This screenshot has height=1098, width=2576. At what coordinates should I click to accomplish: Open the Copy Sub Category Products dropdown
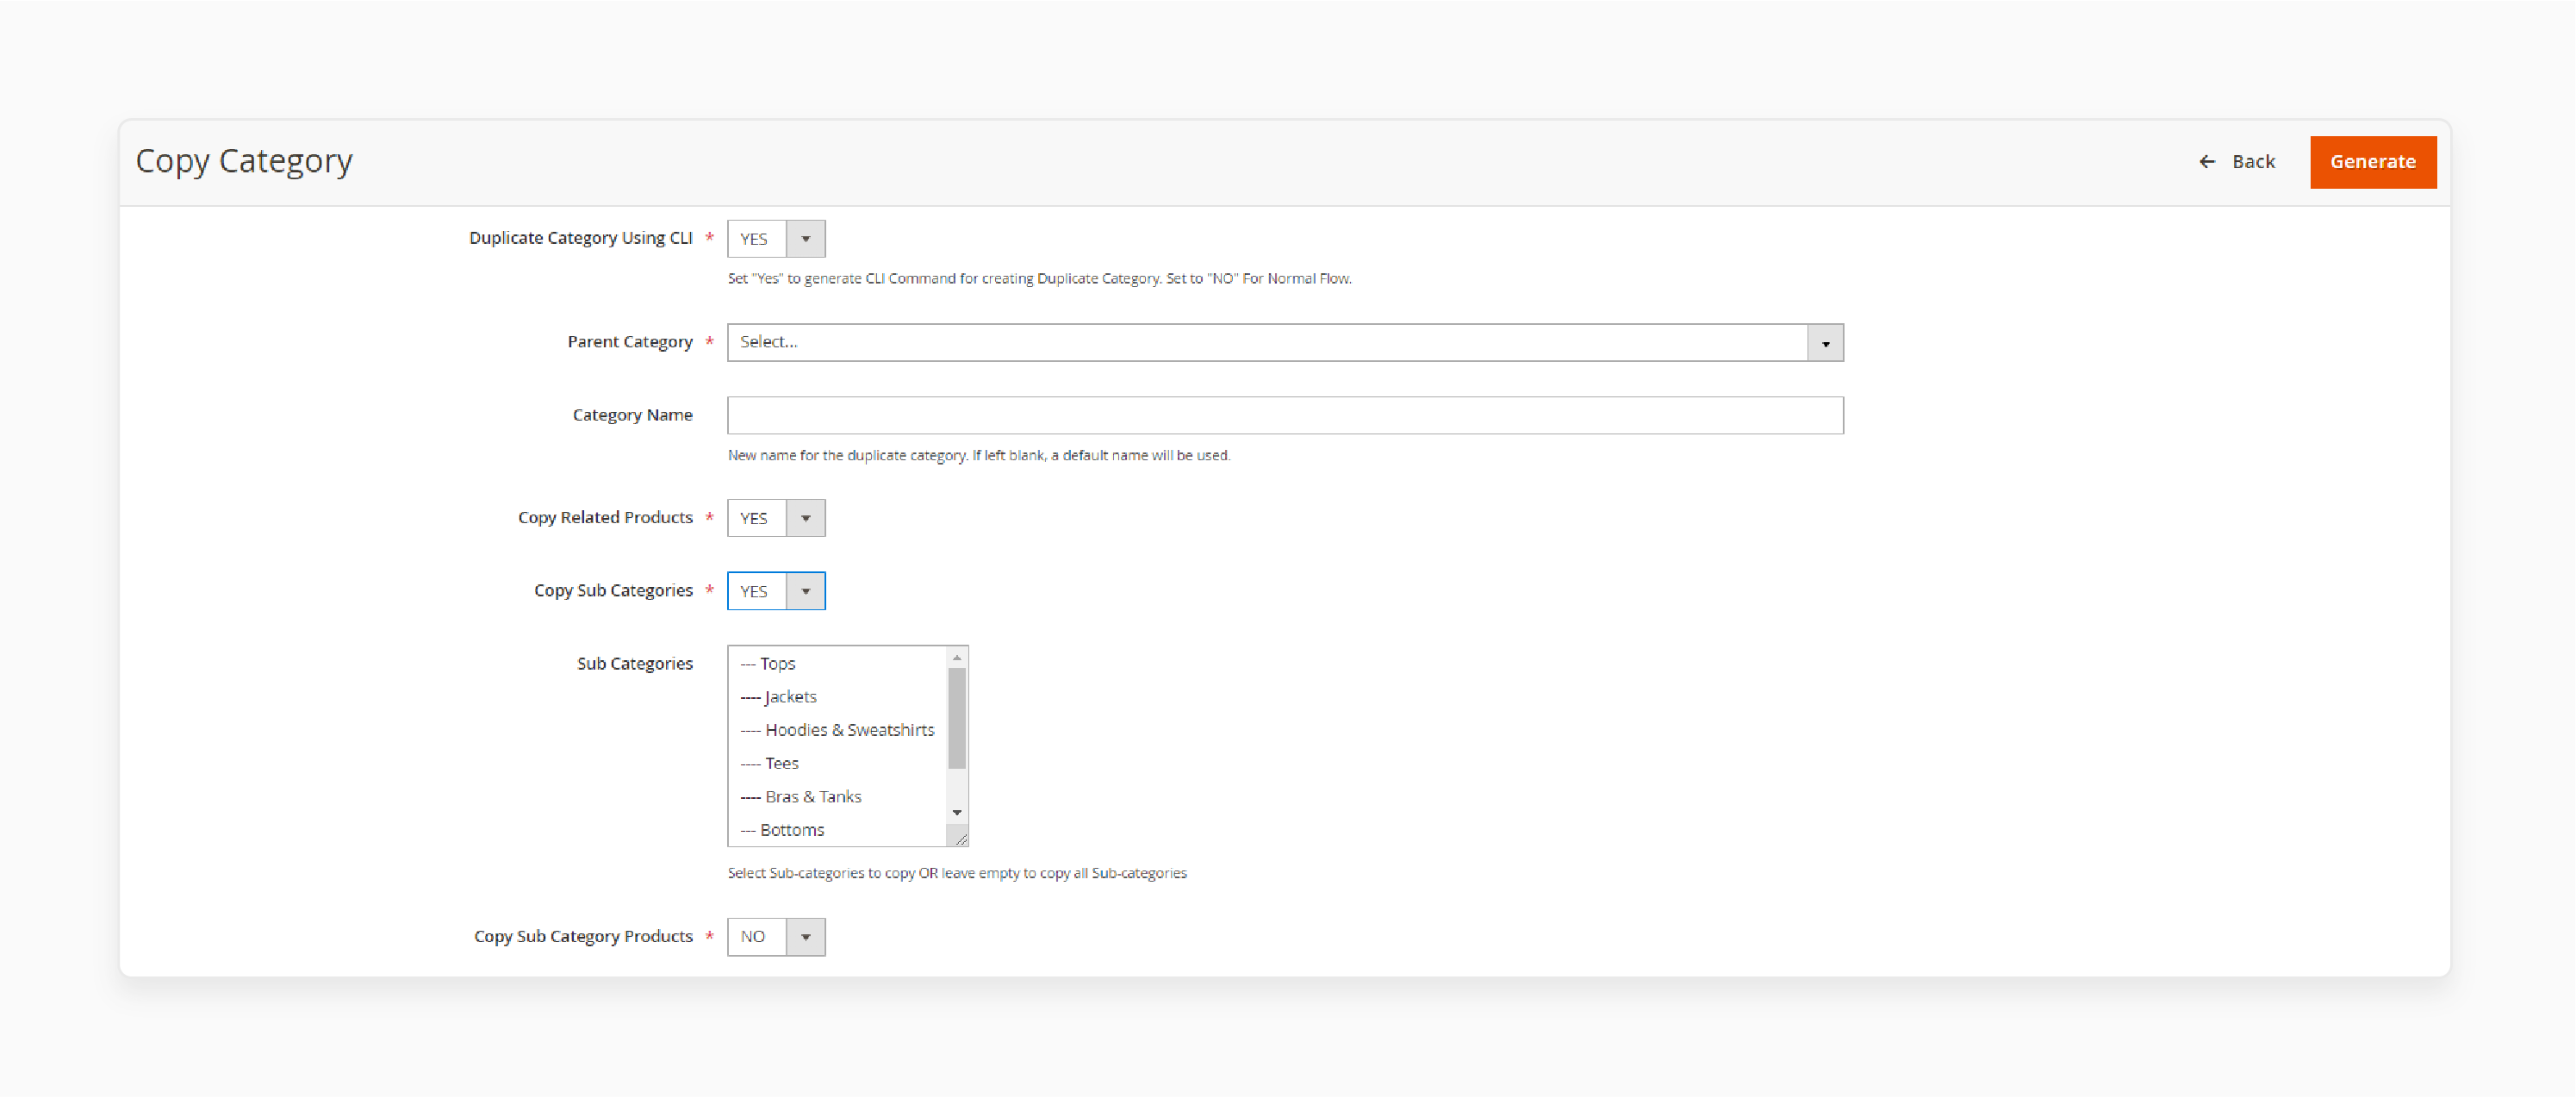pos(776,937)
